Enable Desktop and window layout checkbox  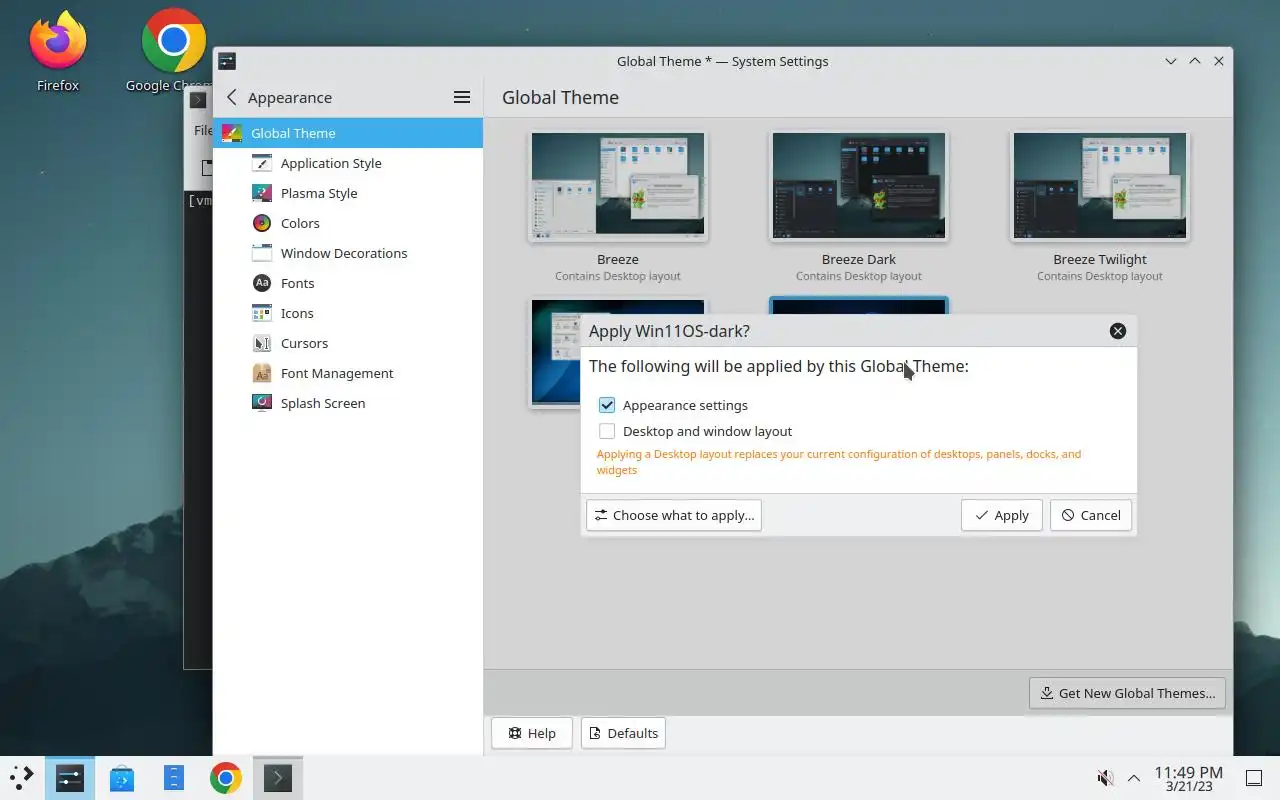click(x=607, y=431)
